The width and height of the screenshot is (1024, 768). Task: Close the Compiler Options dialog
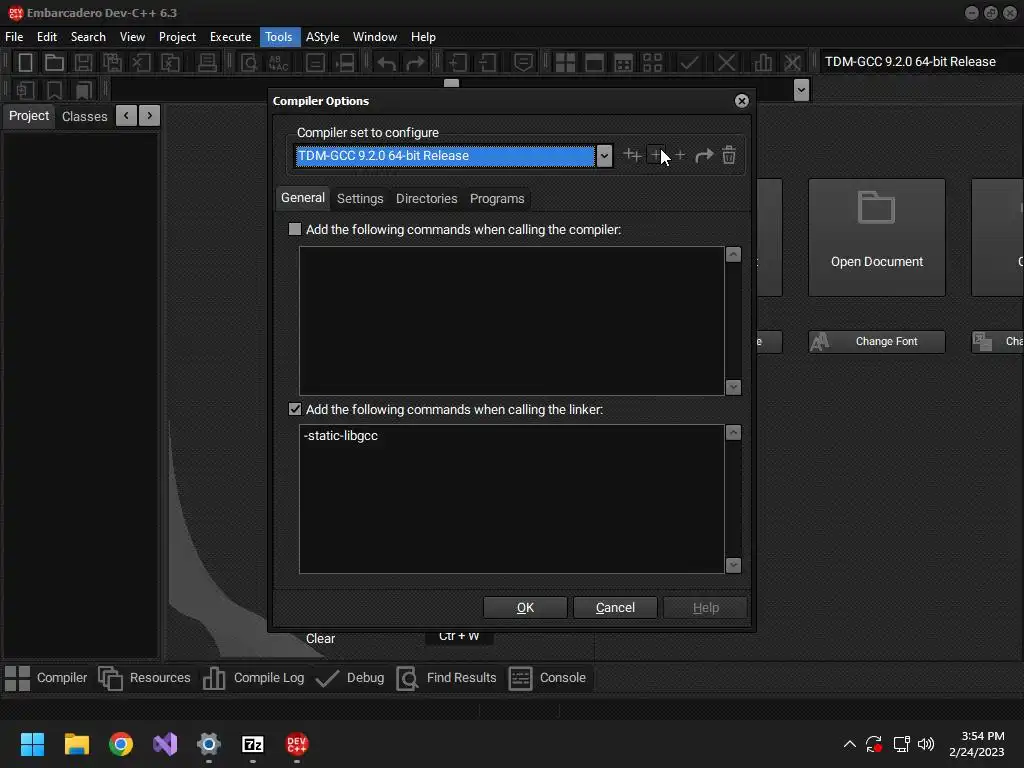pos(741,101)
